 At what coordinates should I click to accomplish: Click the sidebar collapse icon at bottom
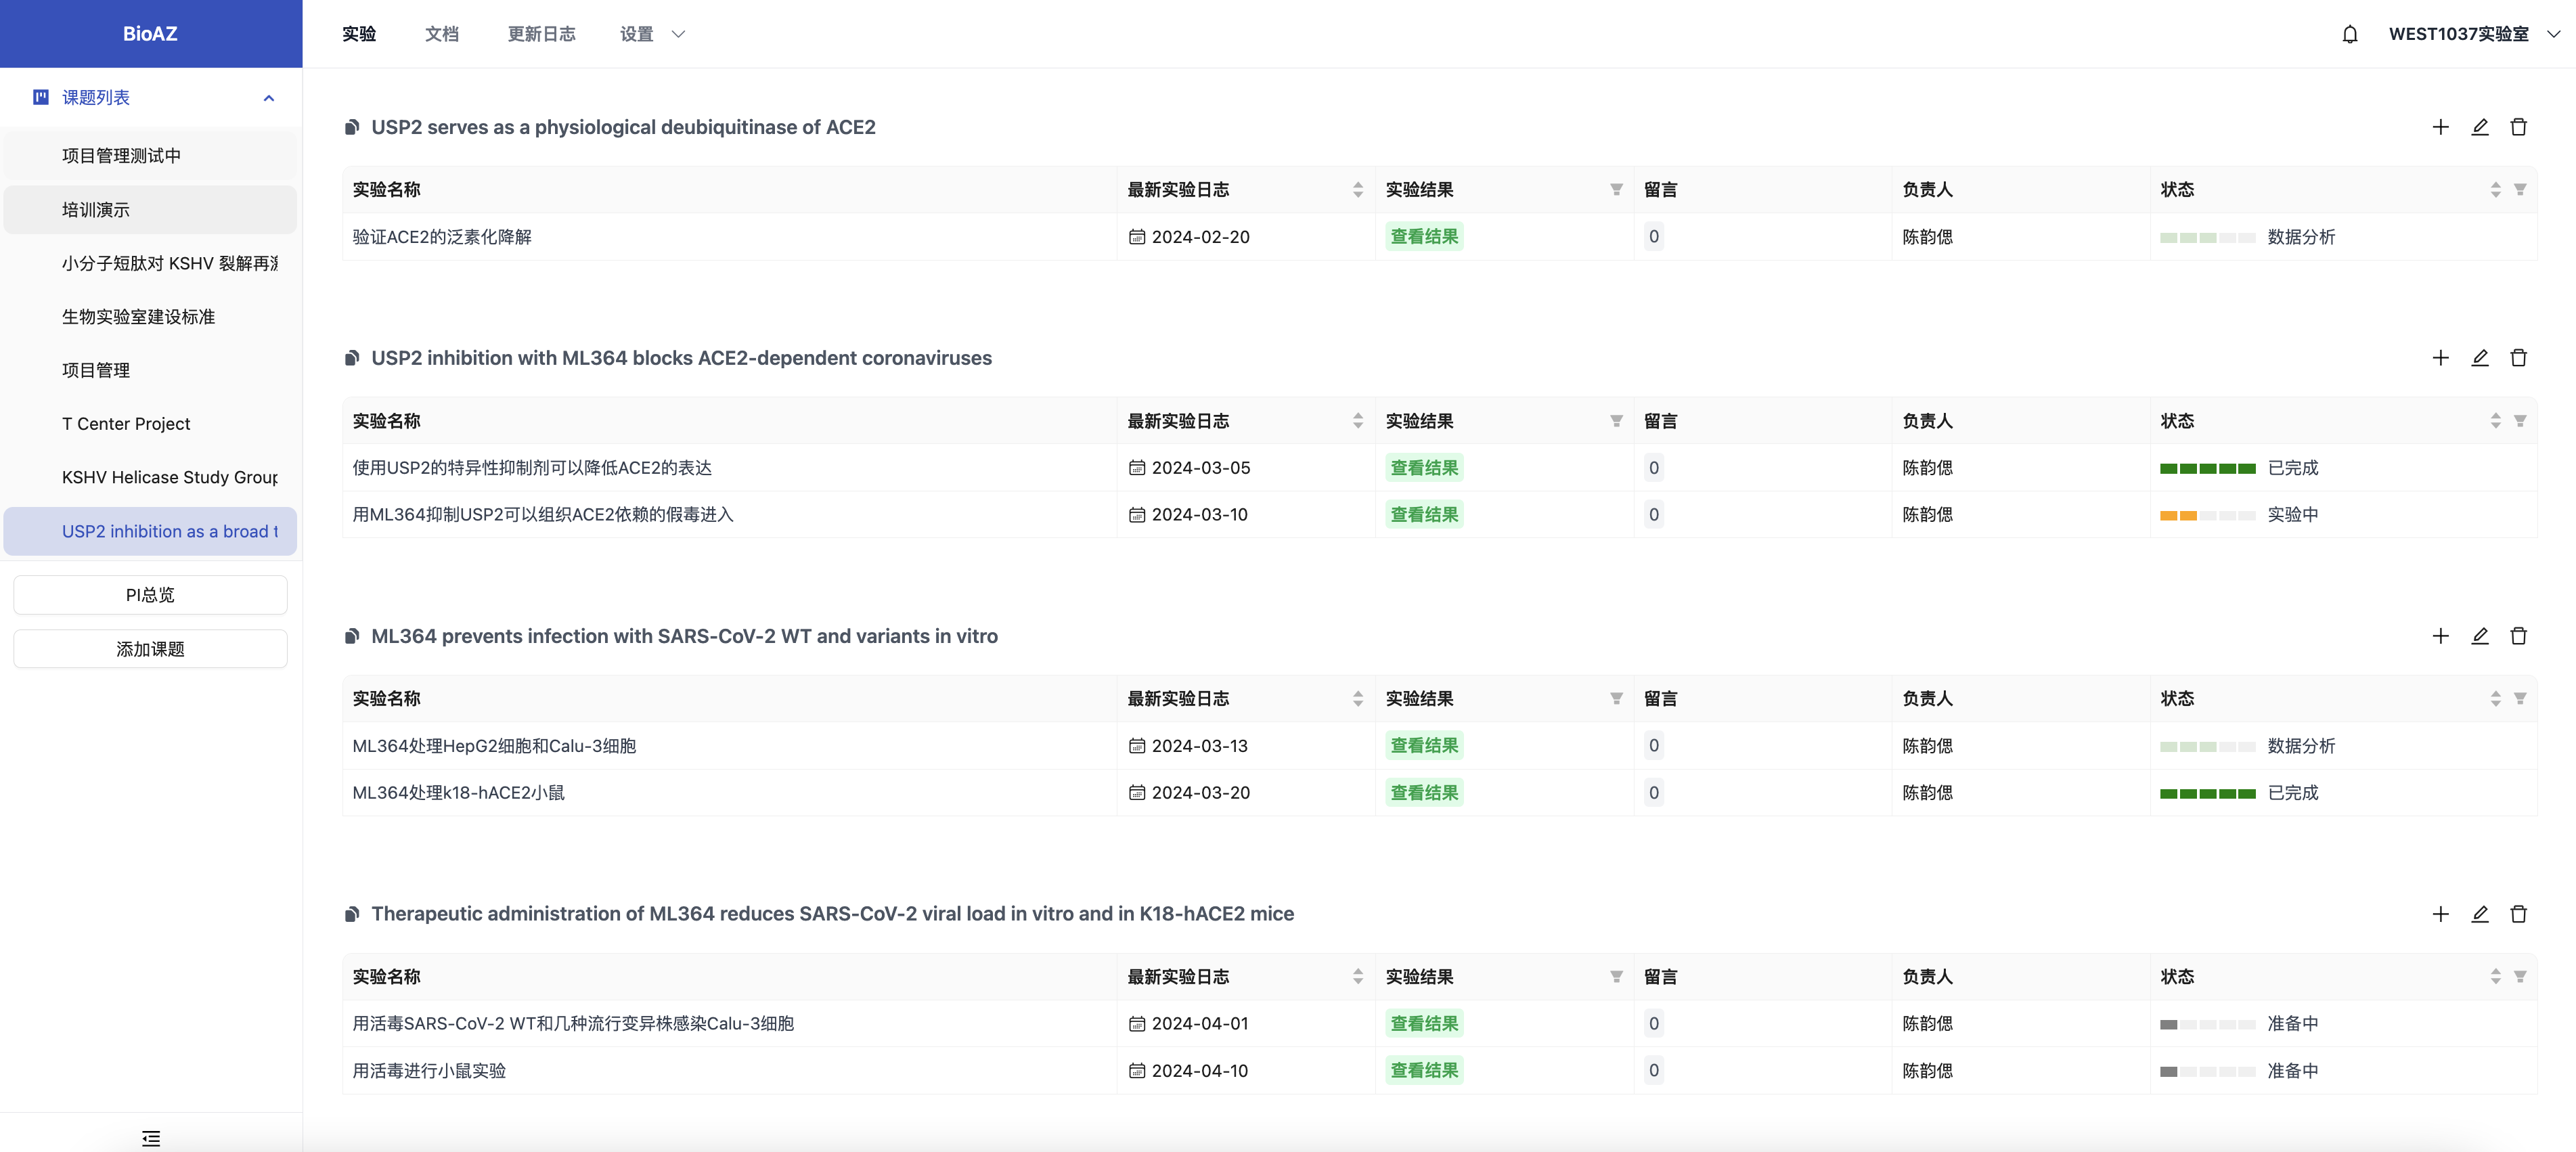tap(151, 1138)
